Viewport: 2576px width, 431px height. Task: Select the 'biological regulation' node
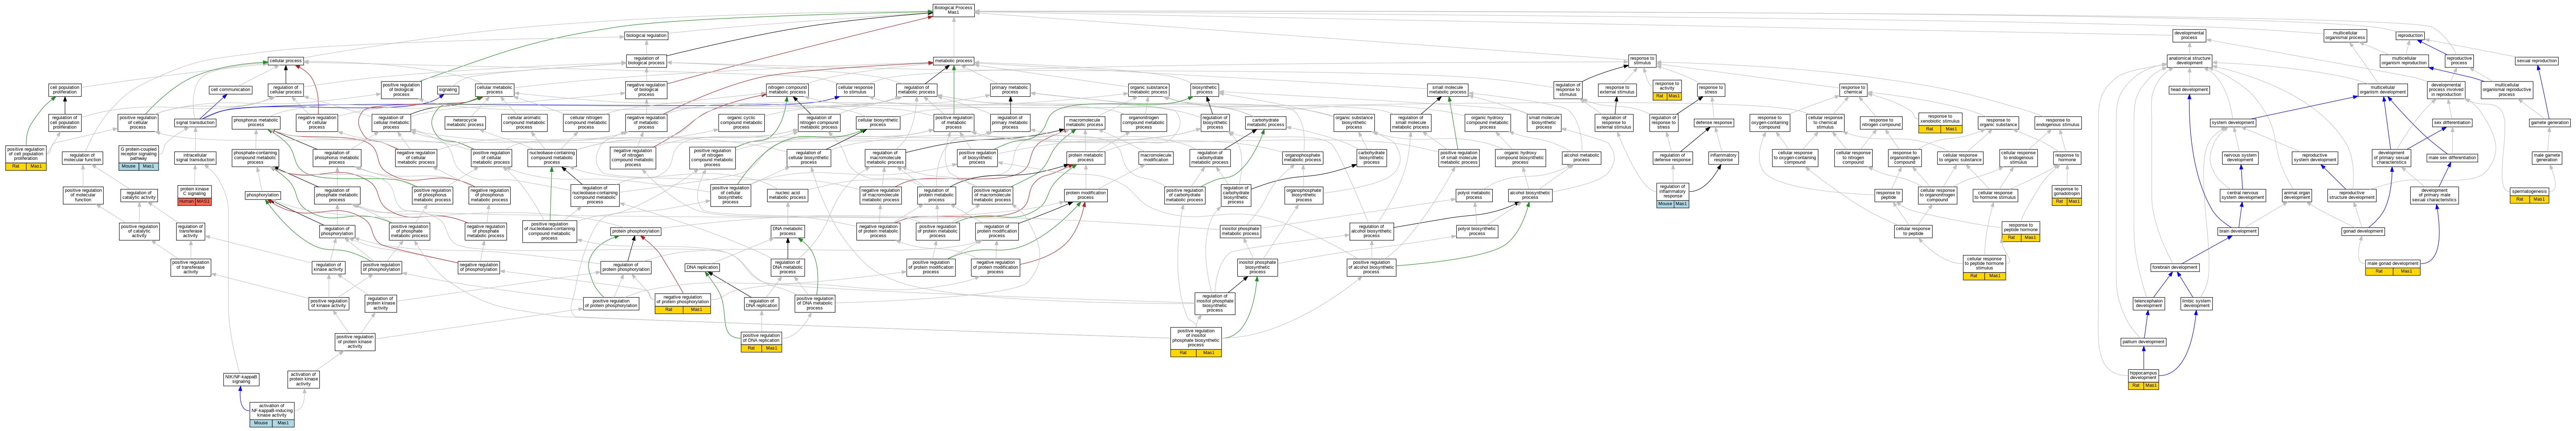click(x=646, y=35)
